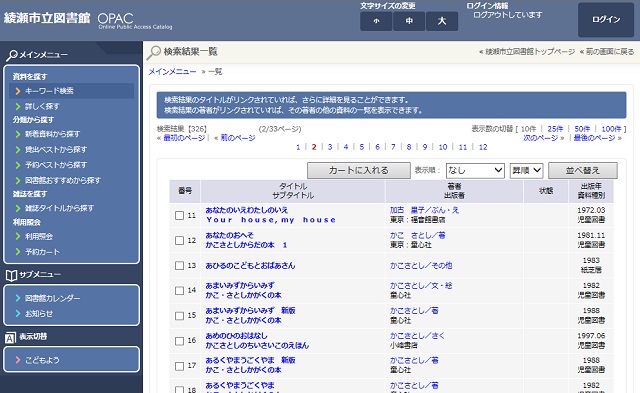
Task: Click the 1972.03 publication year cell
Action: (591, 210)
